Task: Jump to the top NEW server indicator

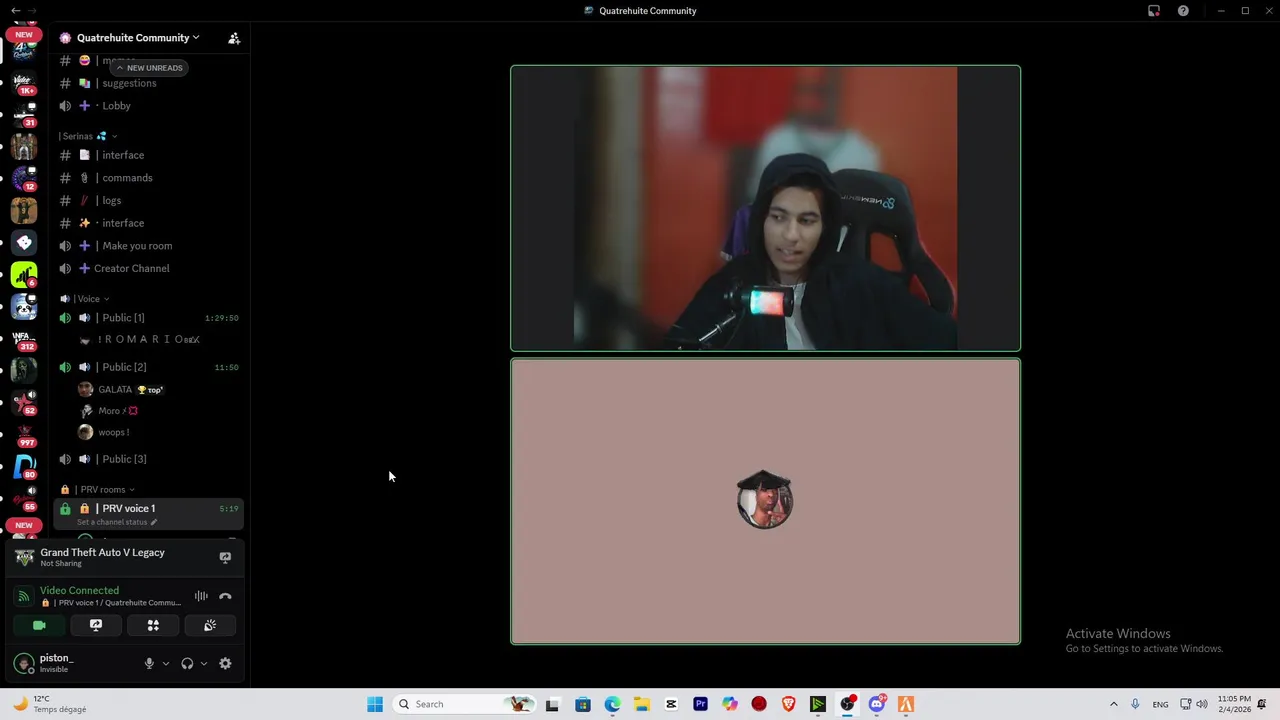Action: click(x=24, y=34)
